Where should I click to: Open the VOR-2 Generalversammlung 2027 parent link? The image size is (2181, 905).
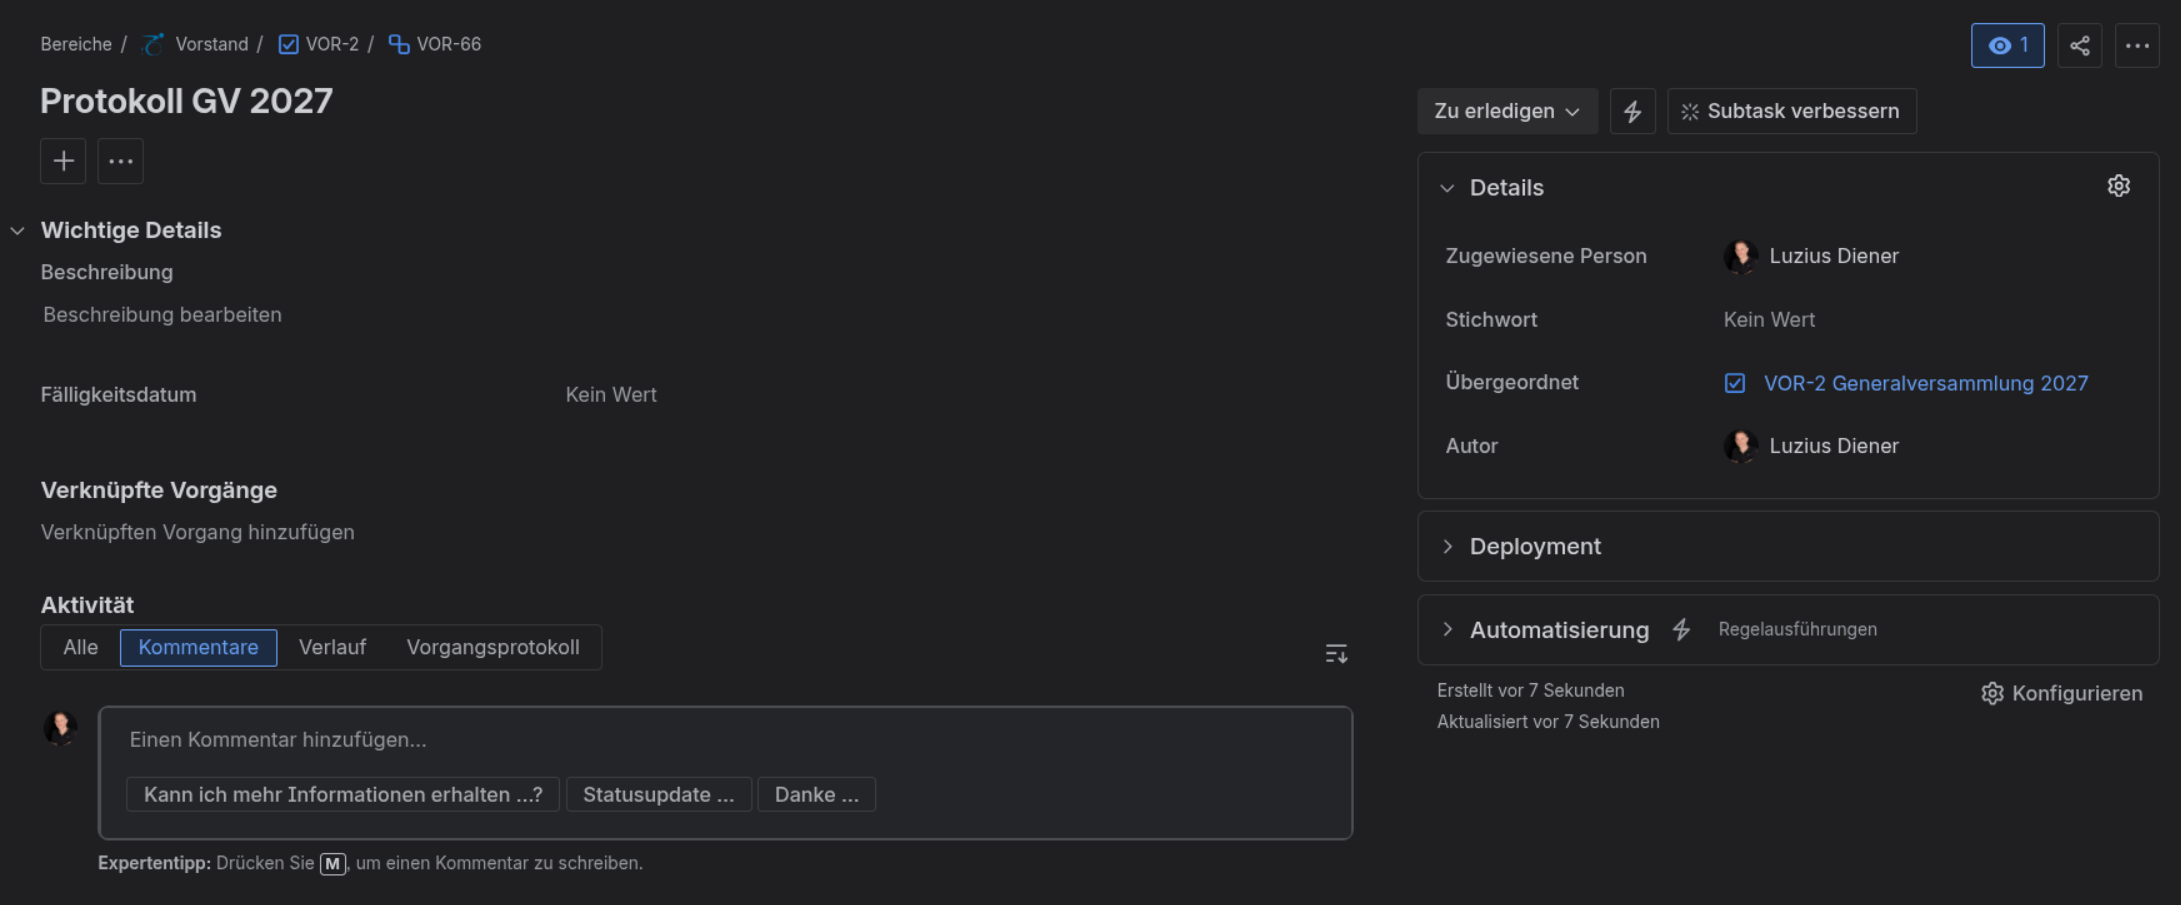pyautogui.click(x=1925, y=383)
